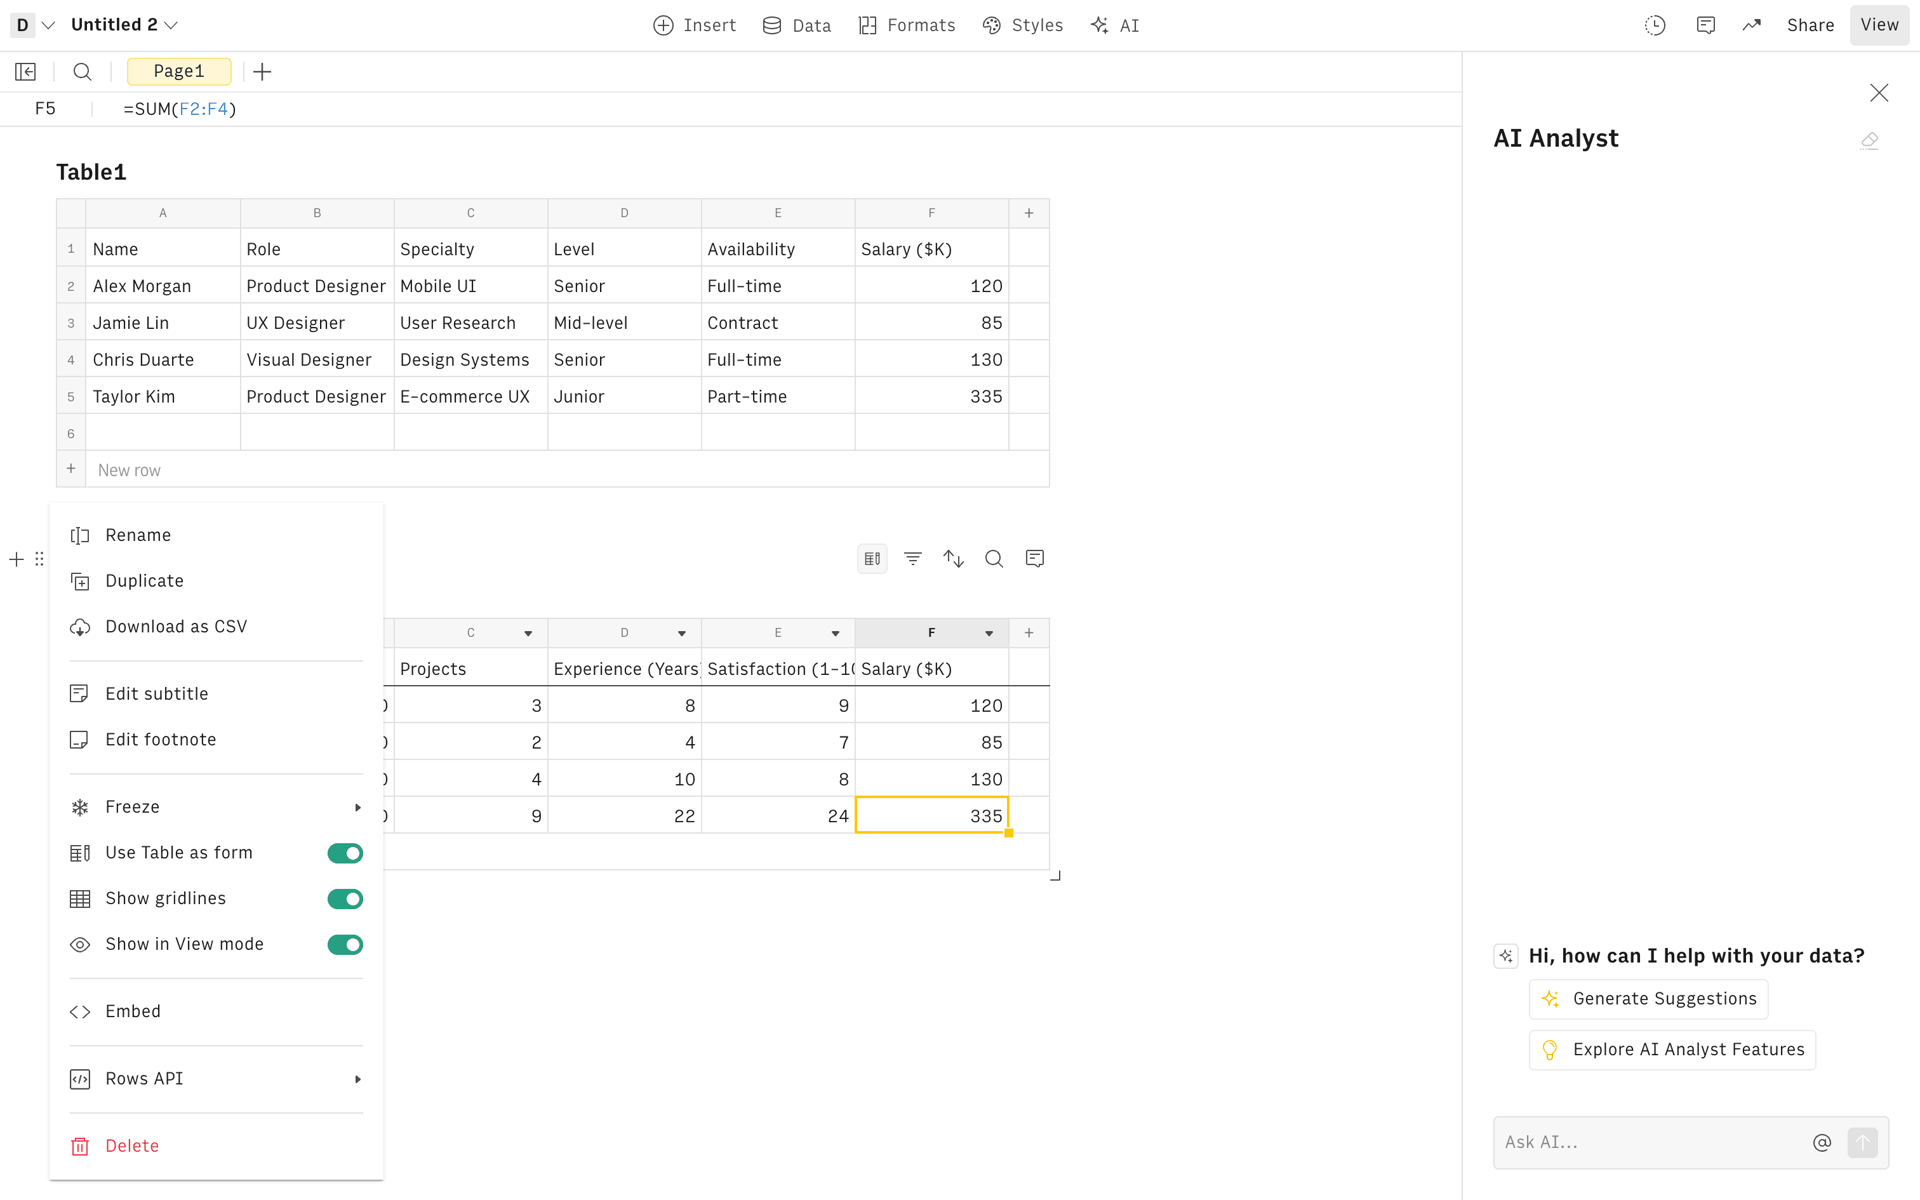Open the trend chart icon in top bar
1920x1200 pixels.
(1752, 25)
